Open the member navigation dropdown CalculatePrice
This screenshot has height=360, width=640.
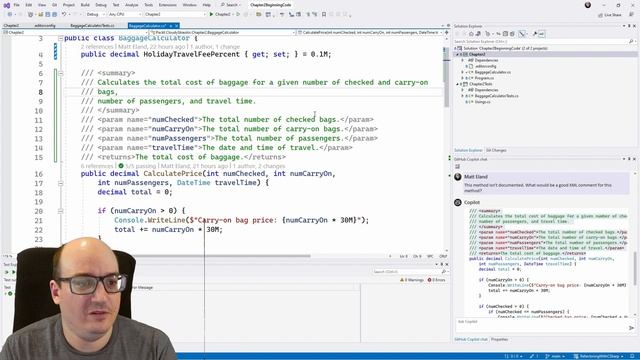pyautogui.click(x=371, y=32)
